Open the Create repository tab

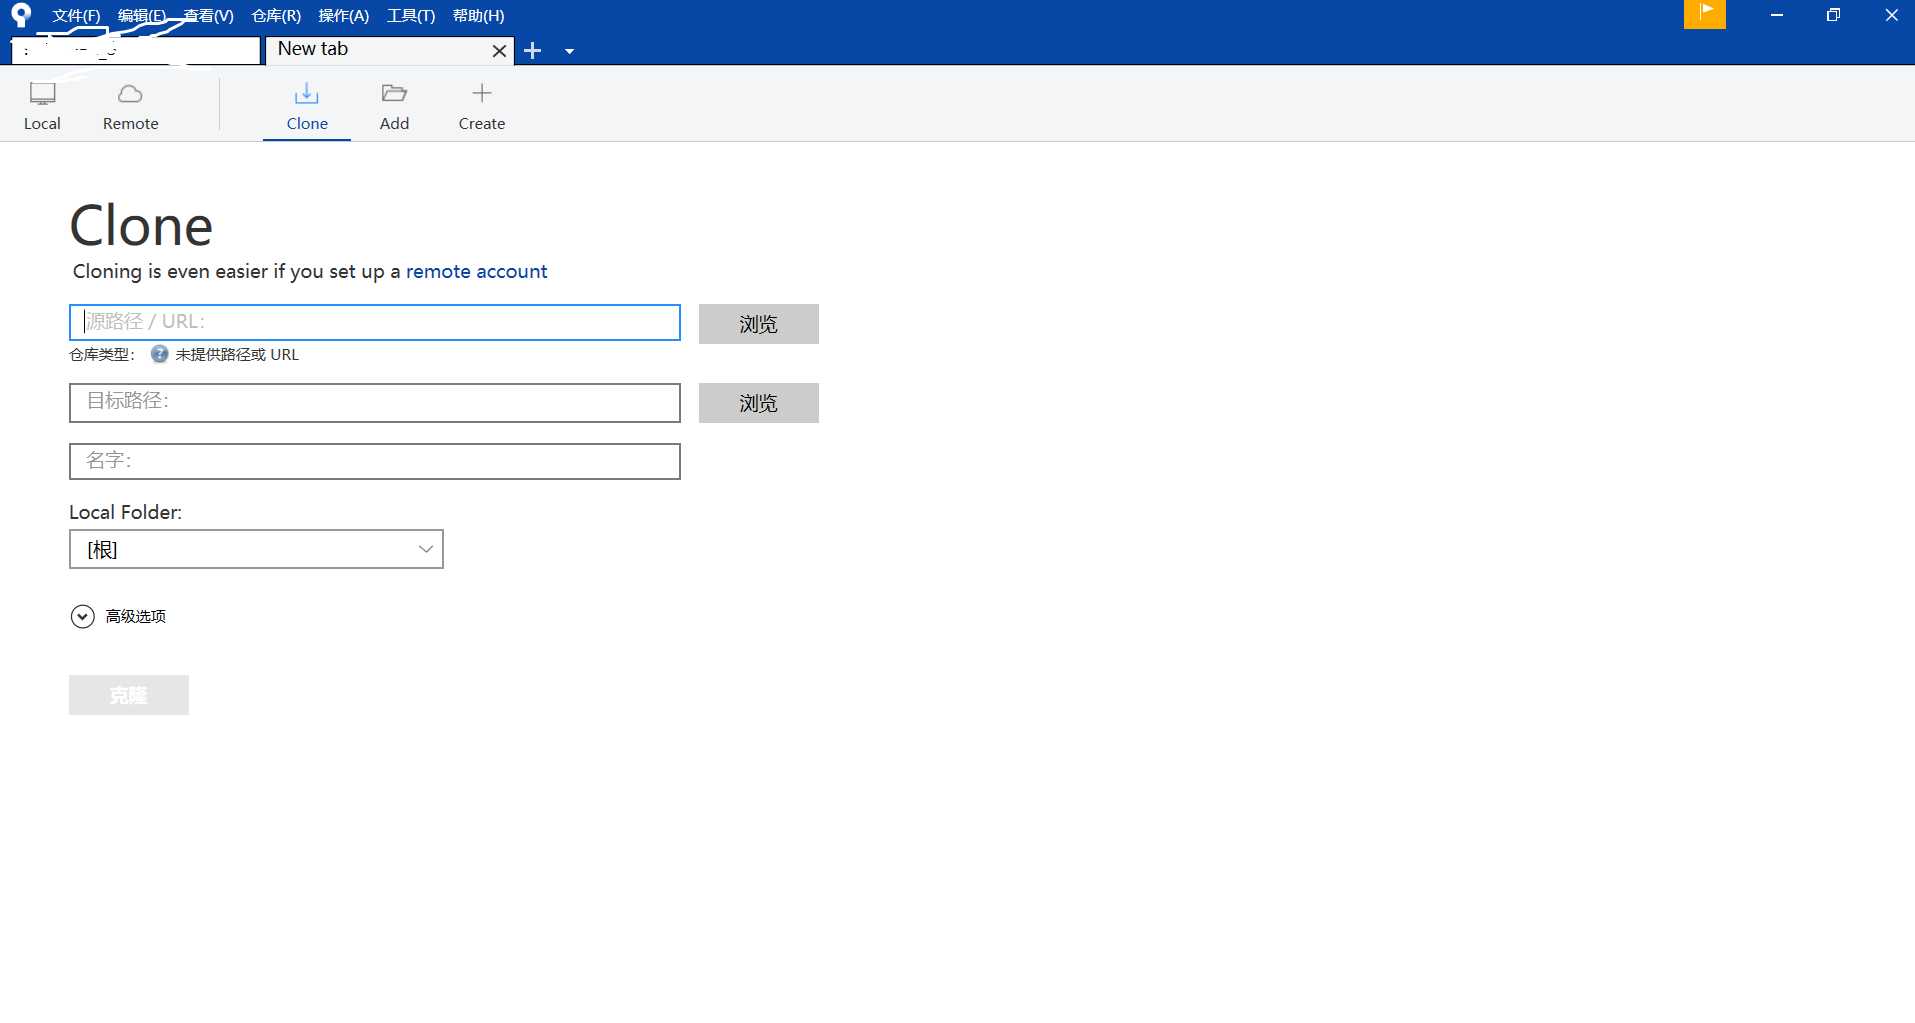click(481, 106)
